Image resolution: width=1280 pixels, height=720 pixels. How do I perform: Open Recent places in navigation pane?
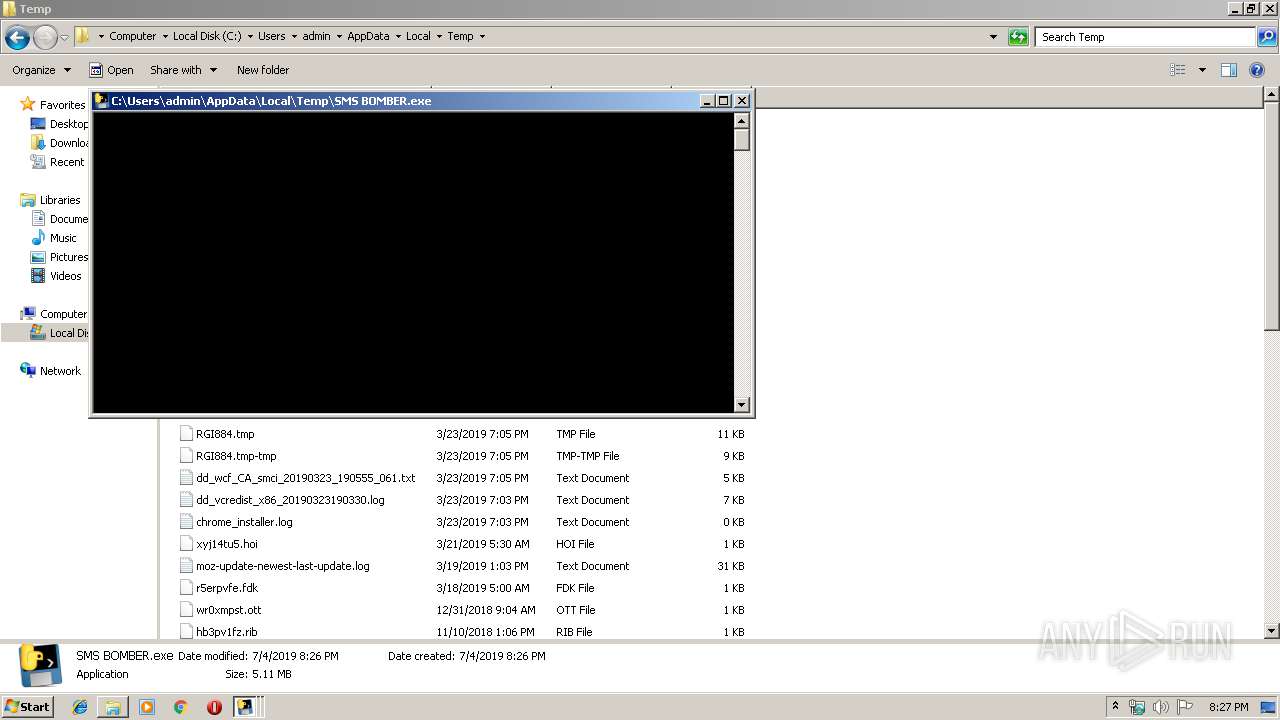[x=67, y=162]
